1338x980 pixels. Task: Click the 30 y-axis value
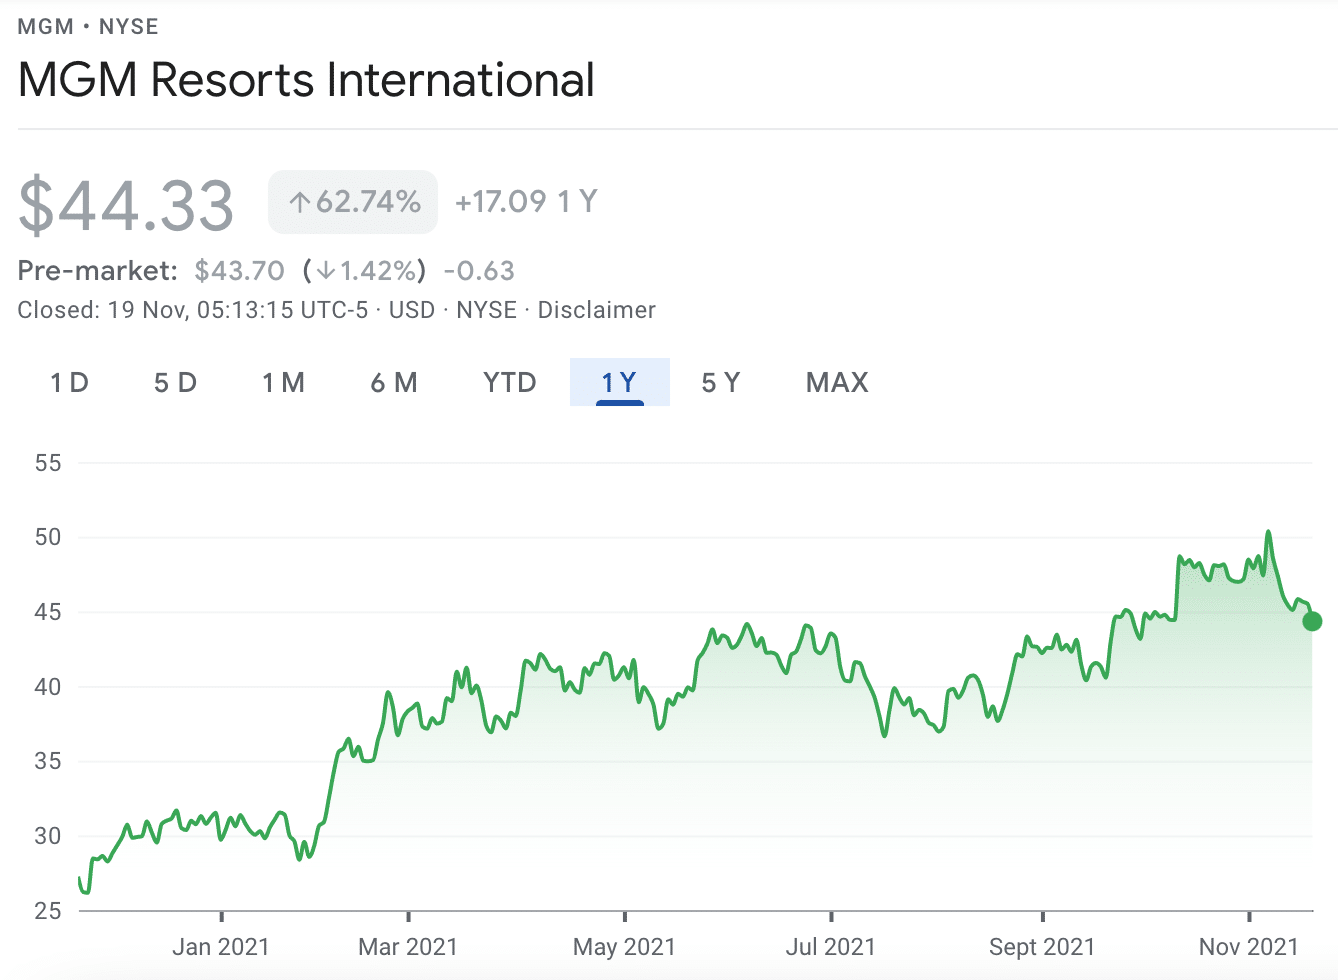coord(48,836)
